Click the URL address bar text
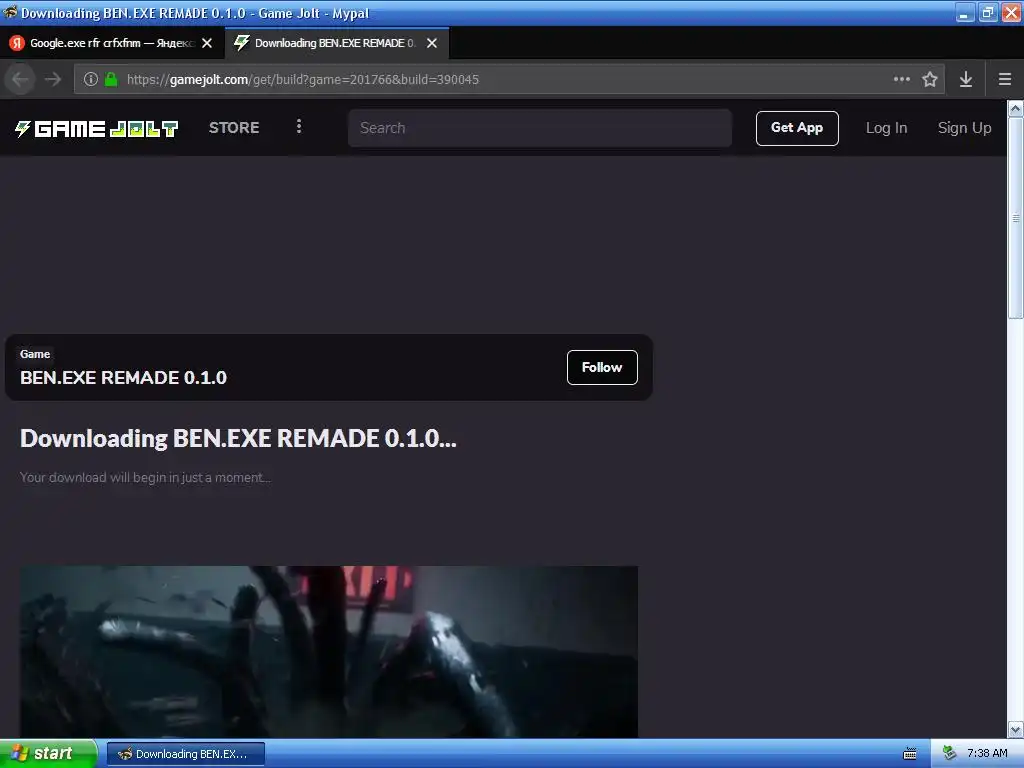 [x=302, y=79]
